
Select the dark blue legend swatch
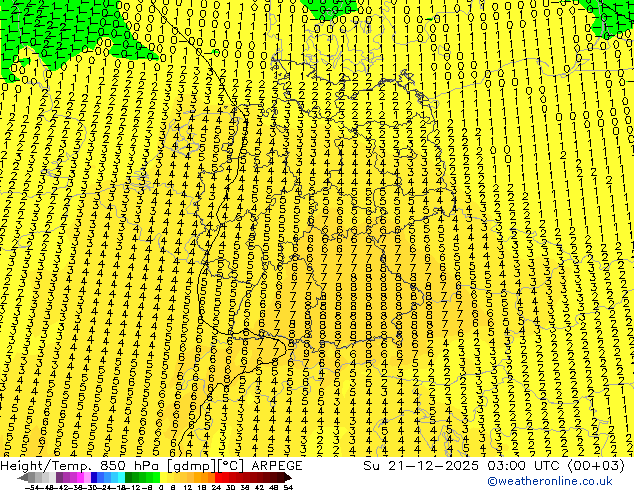94,477
